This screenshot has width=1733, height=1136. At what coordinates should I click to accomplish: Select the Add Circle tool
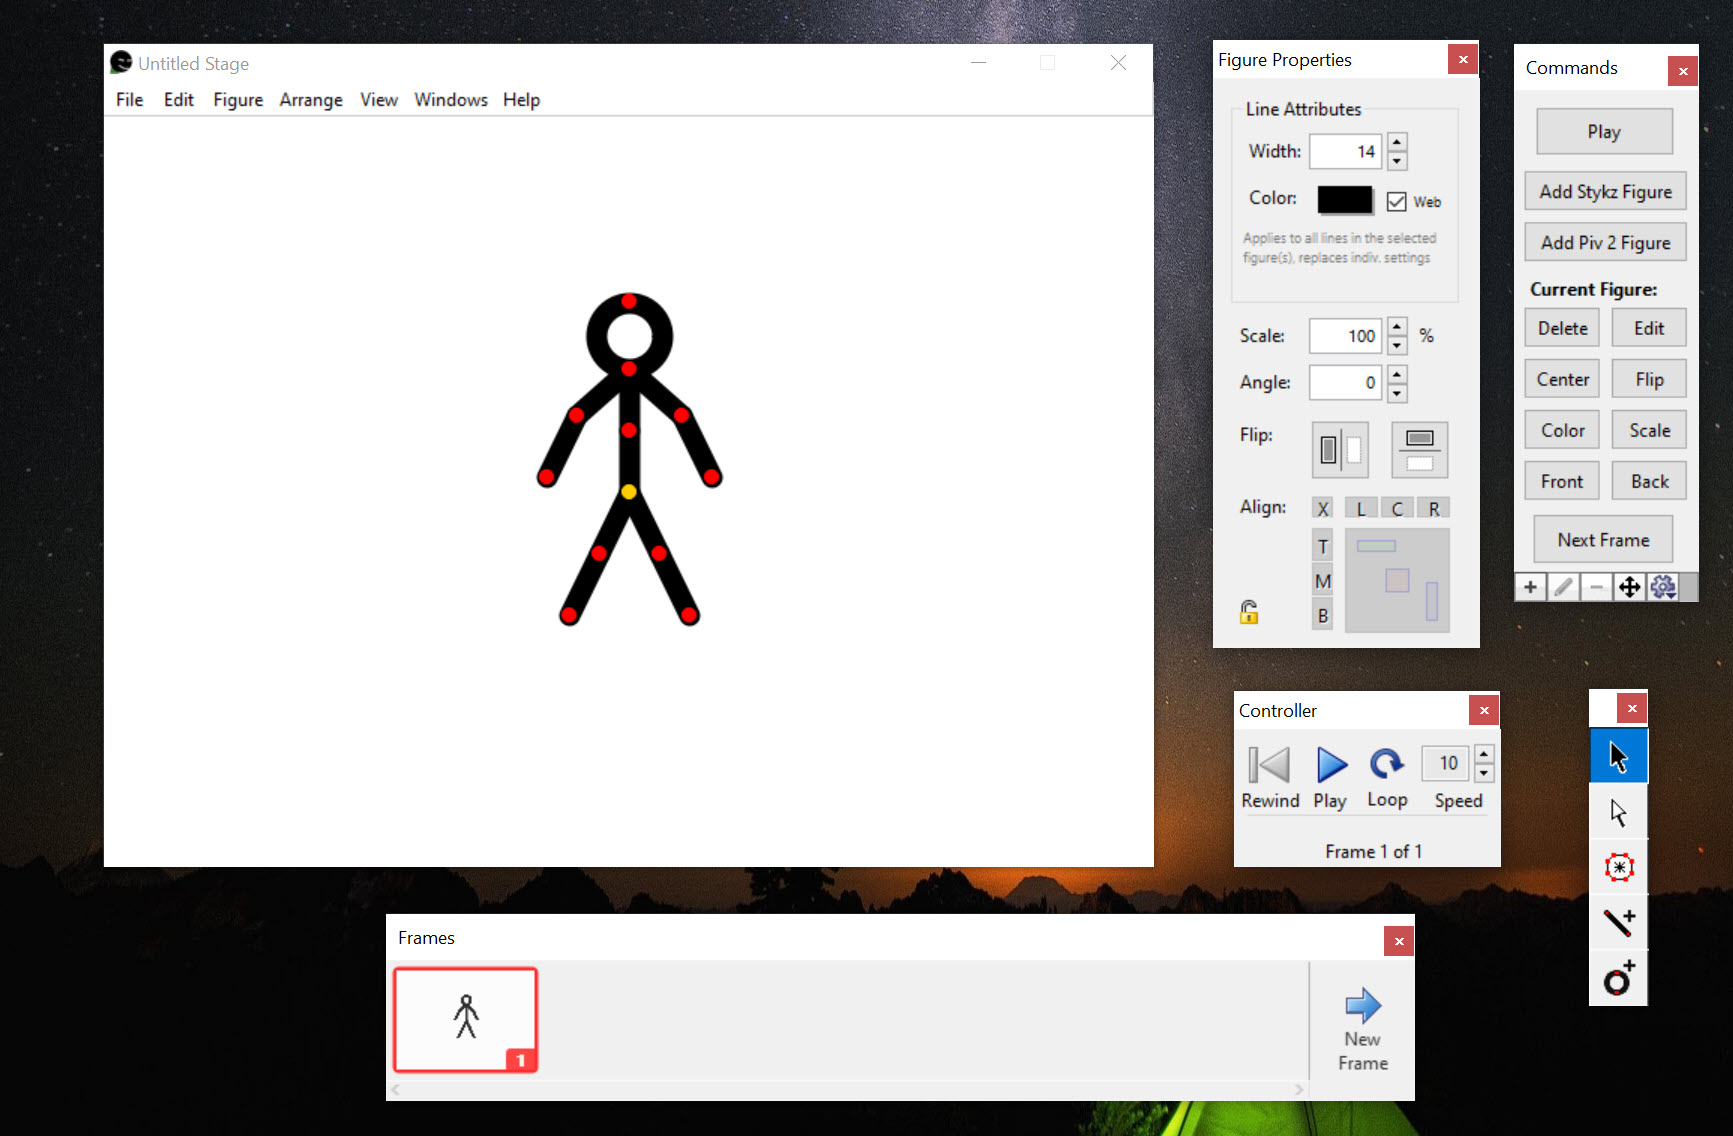point(1618,978)
